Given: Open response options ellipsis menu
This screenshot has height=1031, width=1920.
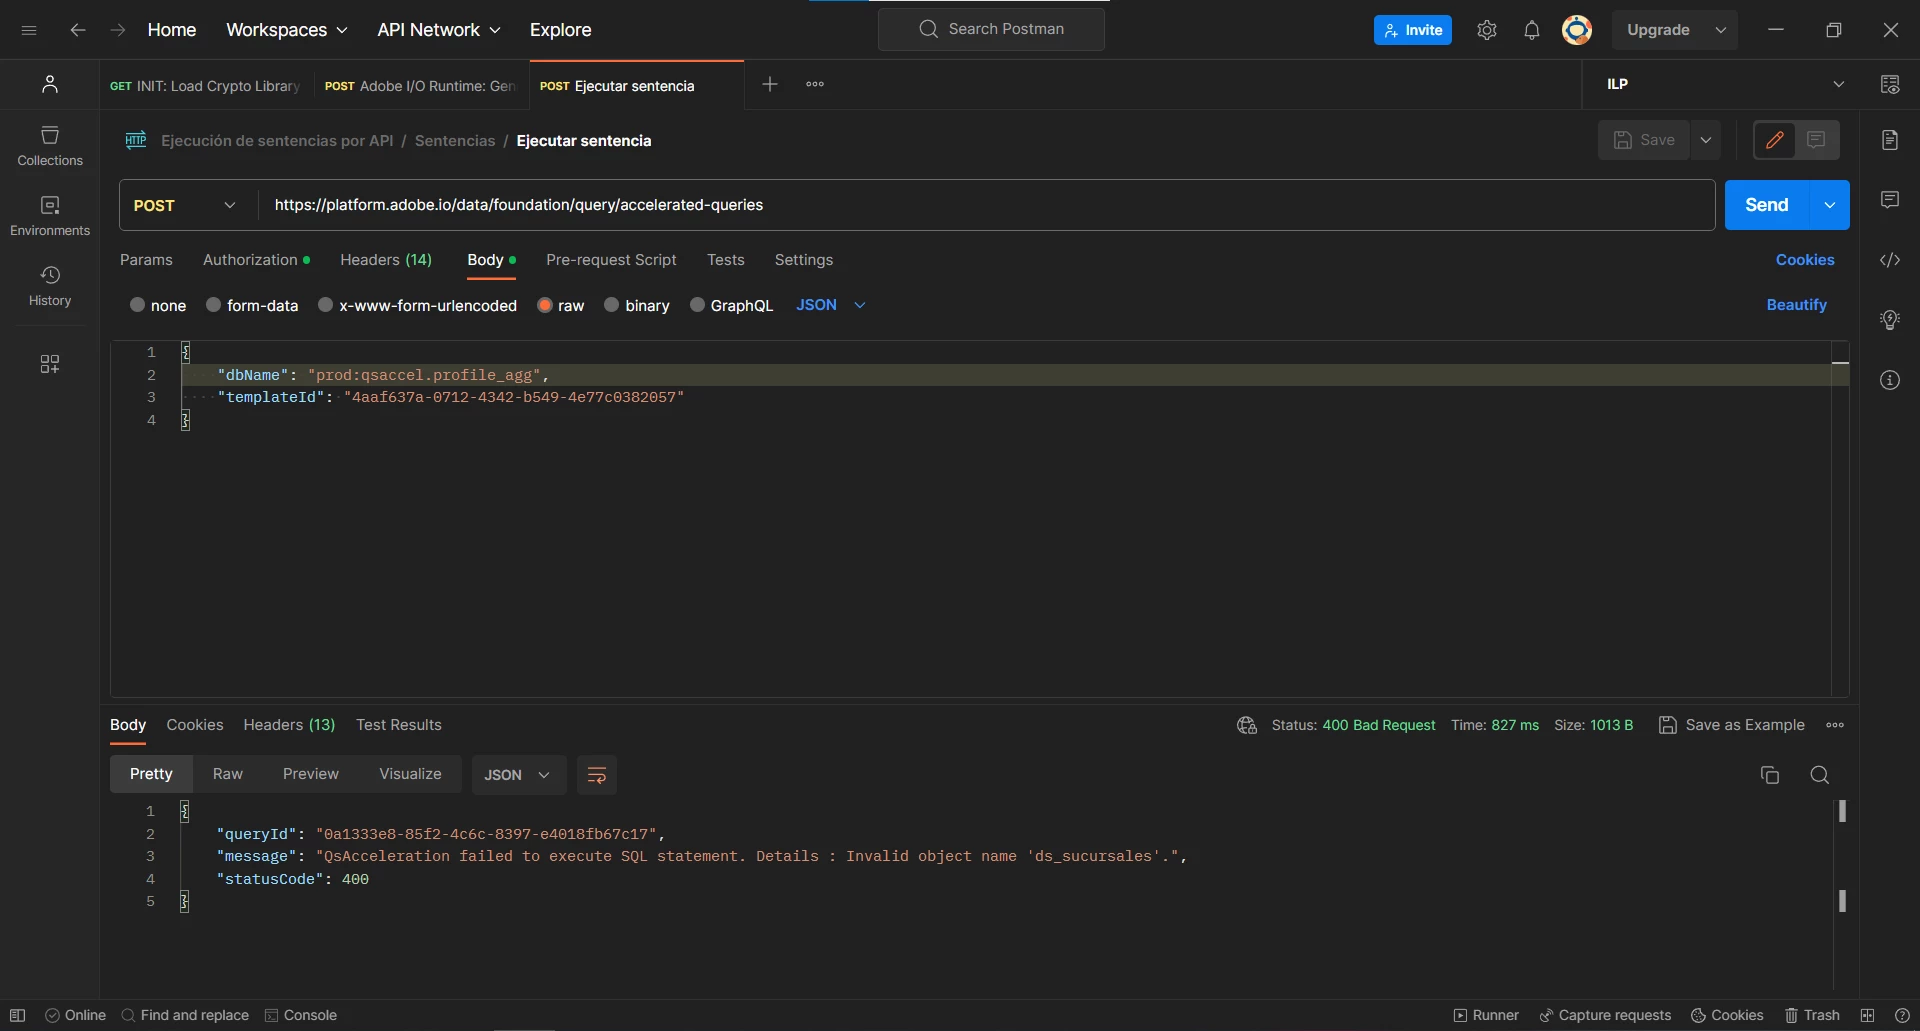Looking at the screenshot, I should coord(1835,725).
